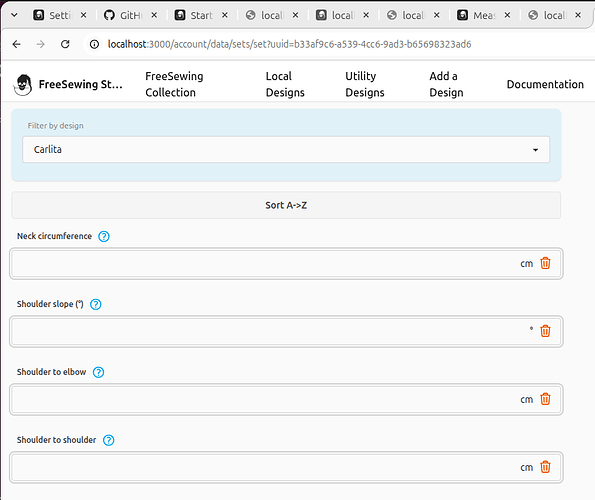Delete the Shoulder to elbow measurement
This screenshot has width=595, height=500.
point(545,399)
